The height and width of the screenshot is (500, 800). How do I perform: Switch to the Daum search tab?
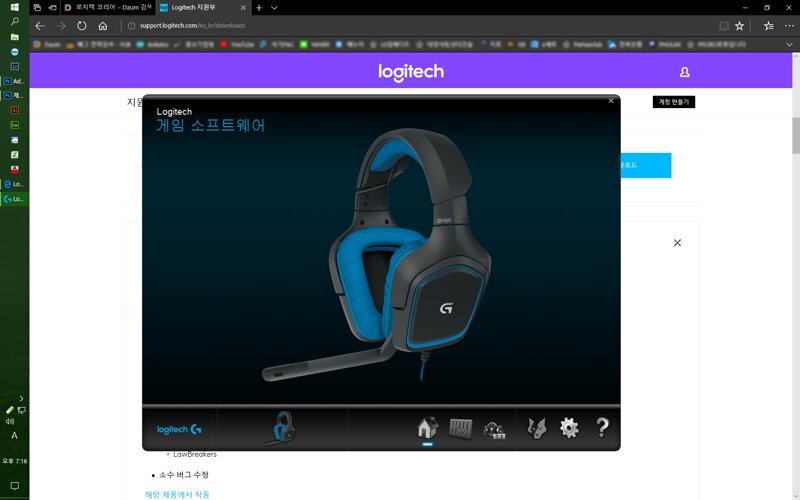[109, 8]
